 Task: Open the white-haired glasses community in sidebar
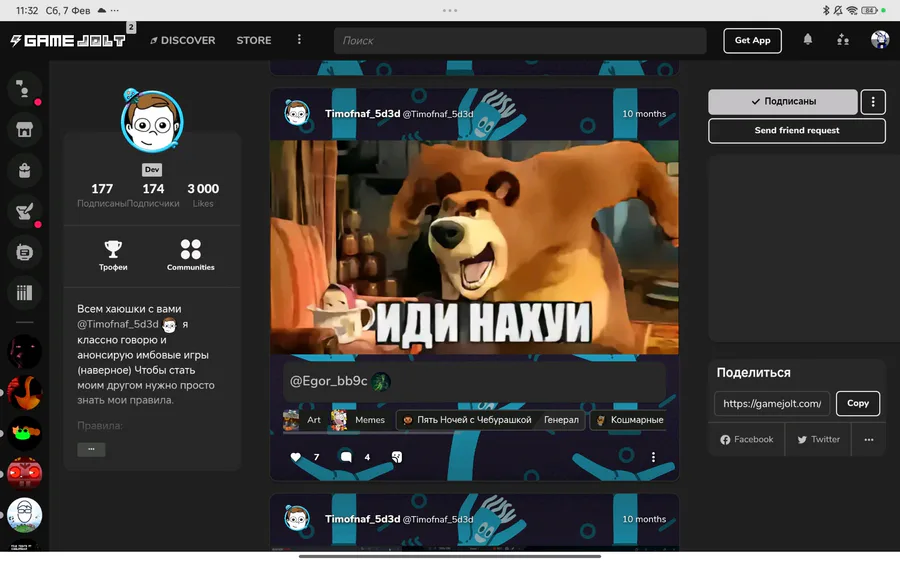tap(24, 515)
